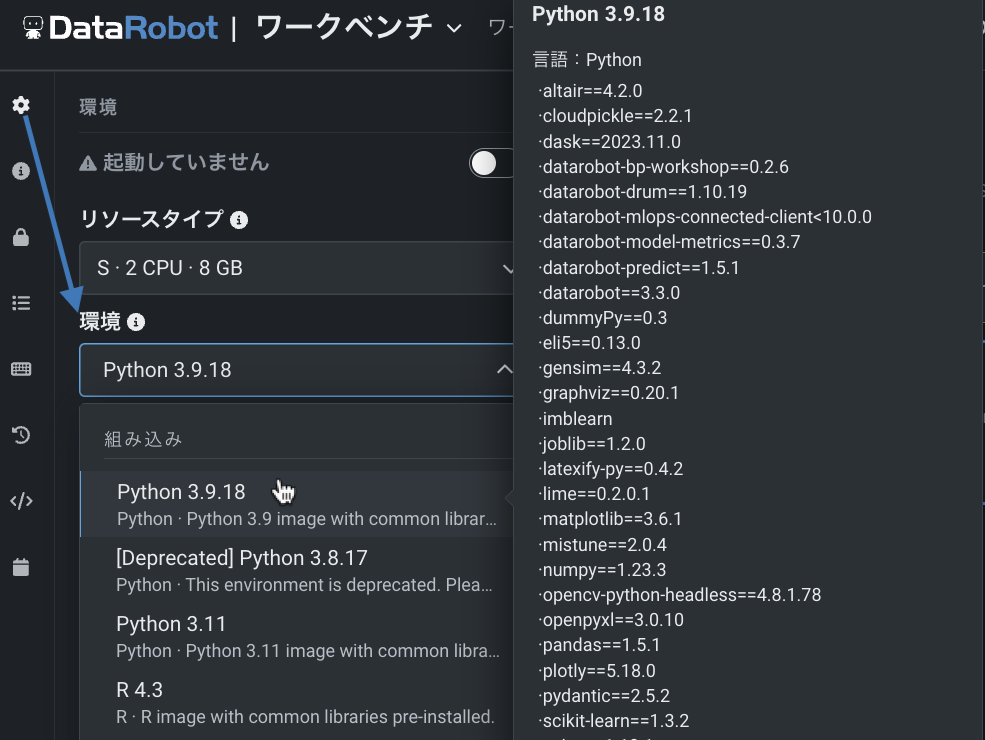The image size is (985, 740).
Task: Click the DataRobot logo
Action: pyautogui.click(x=120, y=28)
